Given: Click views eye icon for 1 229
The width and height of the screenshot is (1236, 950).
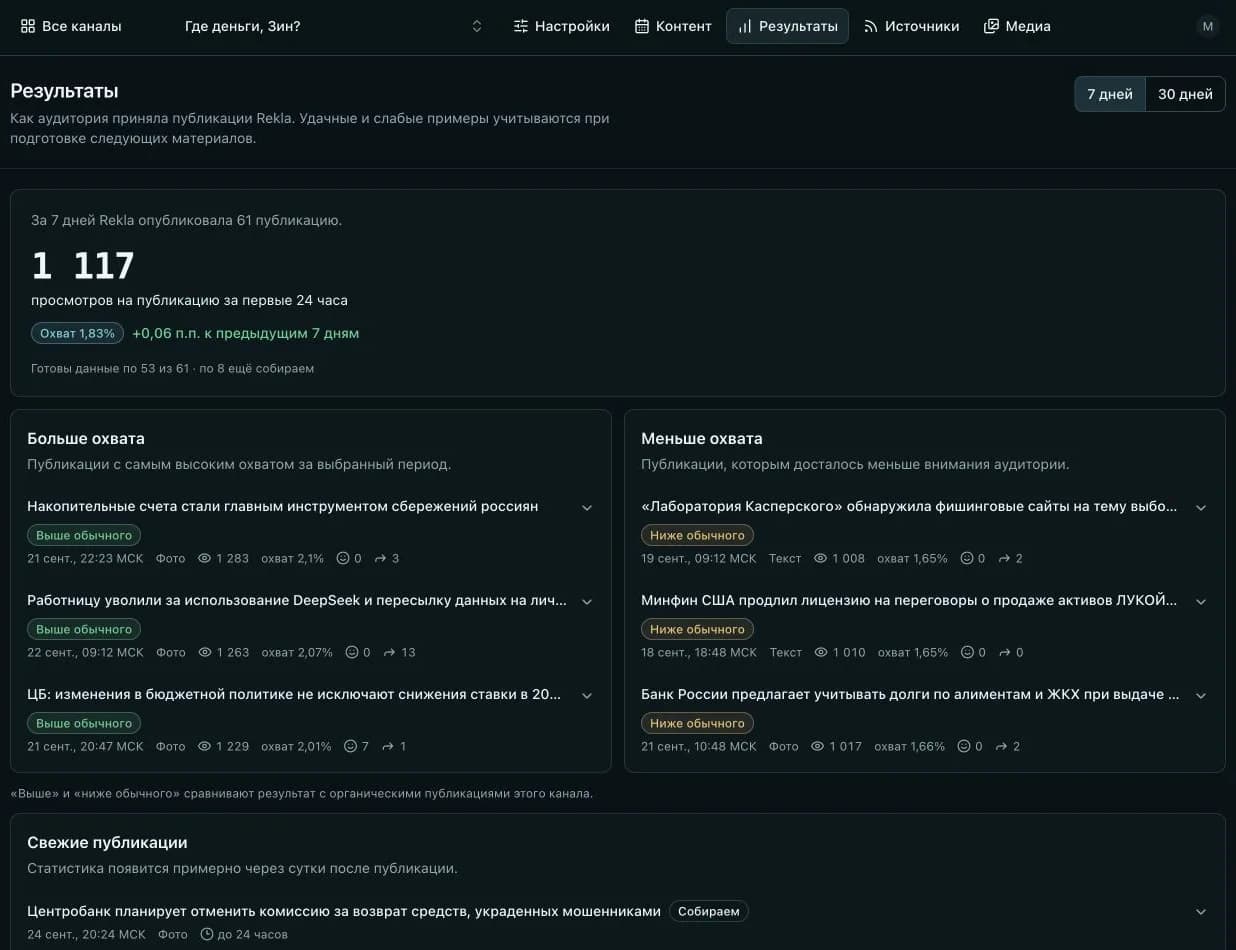Looking at the screenshot, I should pos(205,746).
